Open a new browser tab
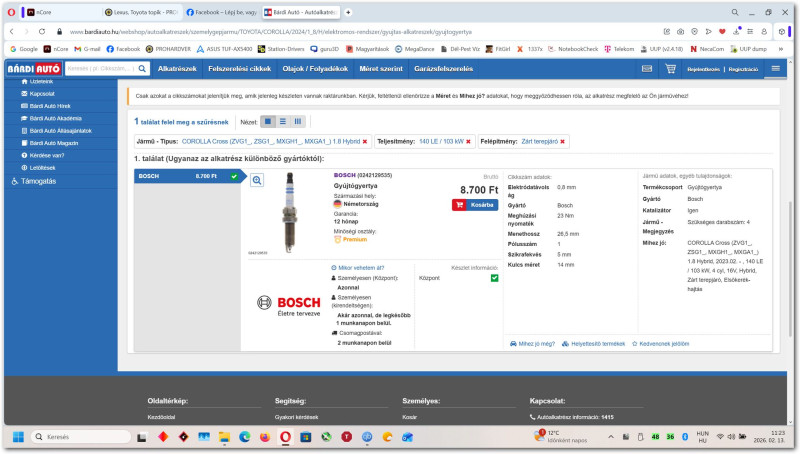800x454 pixels. click(x=348, y=12)
